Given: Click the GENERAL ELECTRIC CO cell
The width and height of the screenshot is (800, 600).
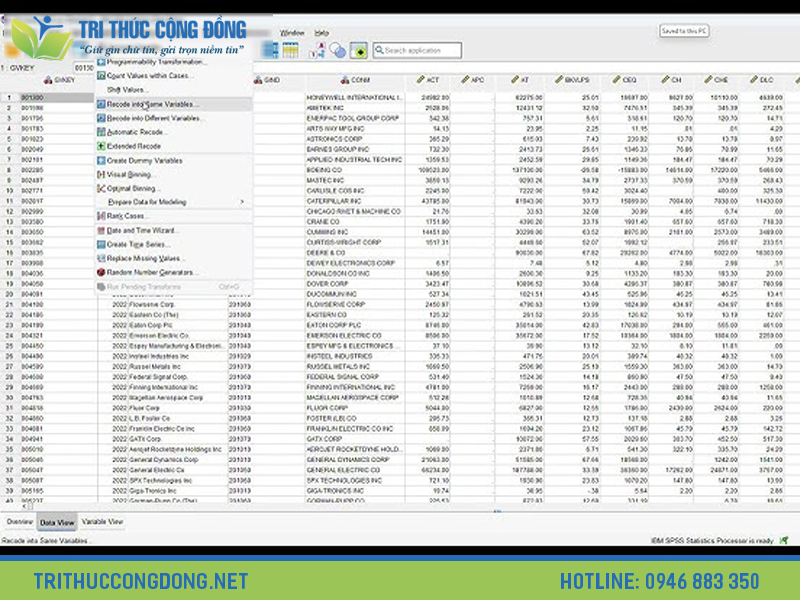Looking at the screenshot, I should click(355, 470).
